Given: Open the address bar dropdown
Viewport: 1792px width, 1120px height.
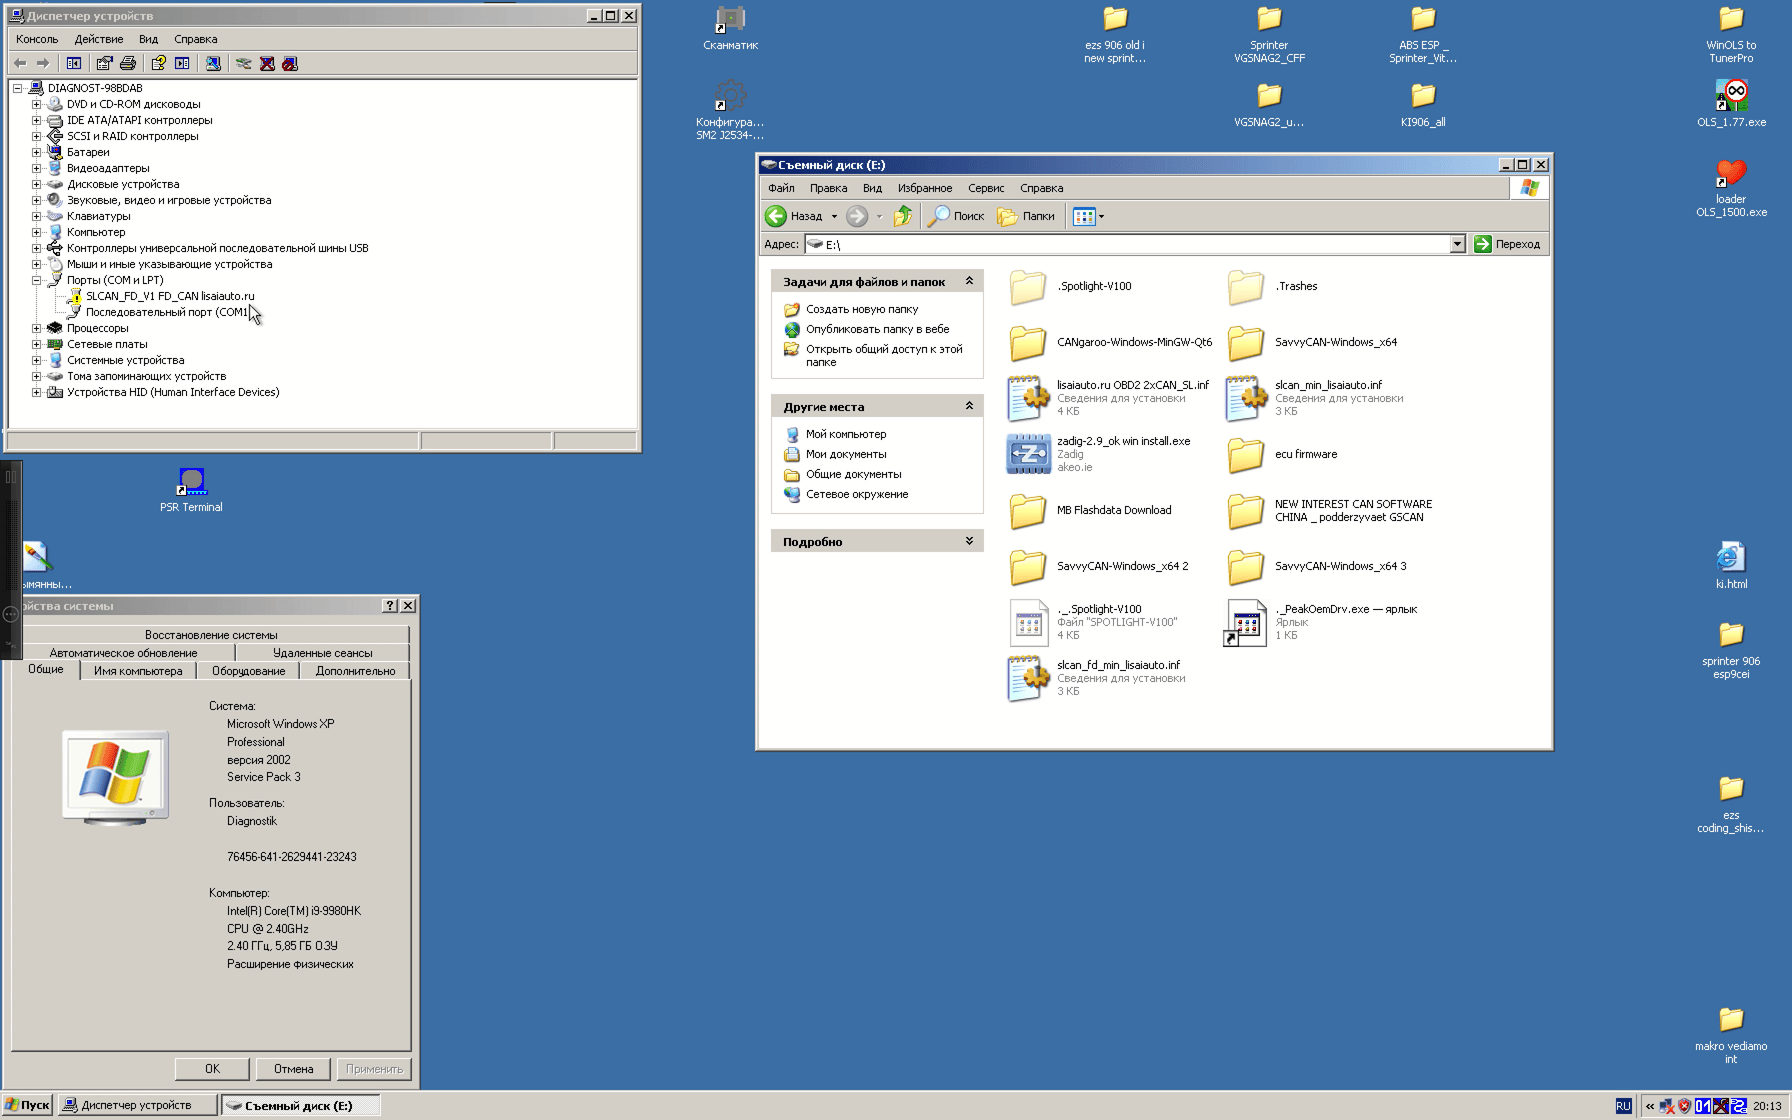Looking at the screenshot, I should 1457,244.
